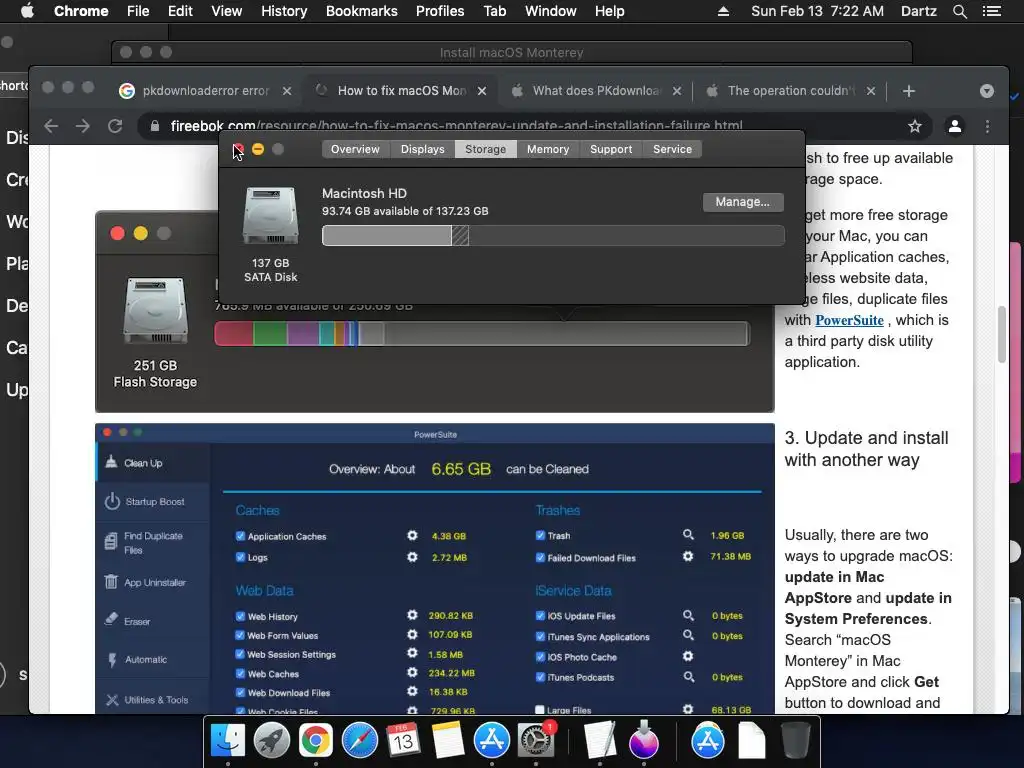
Task: Click the Manage... button
Action: pyautogui.click(x=743, y=202)
